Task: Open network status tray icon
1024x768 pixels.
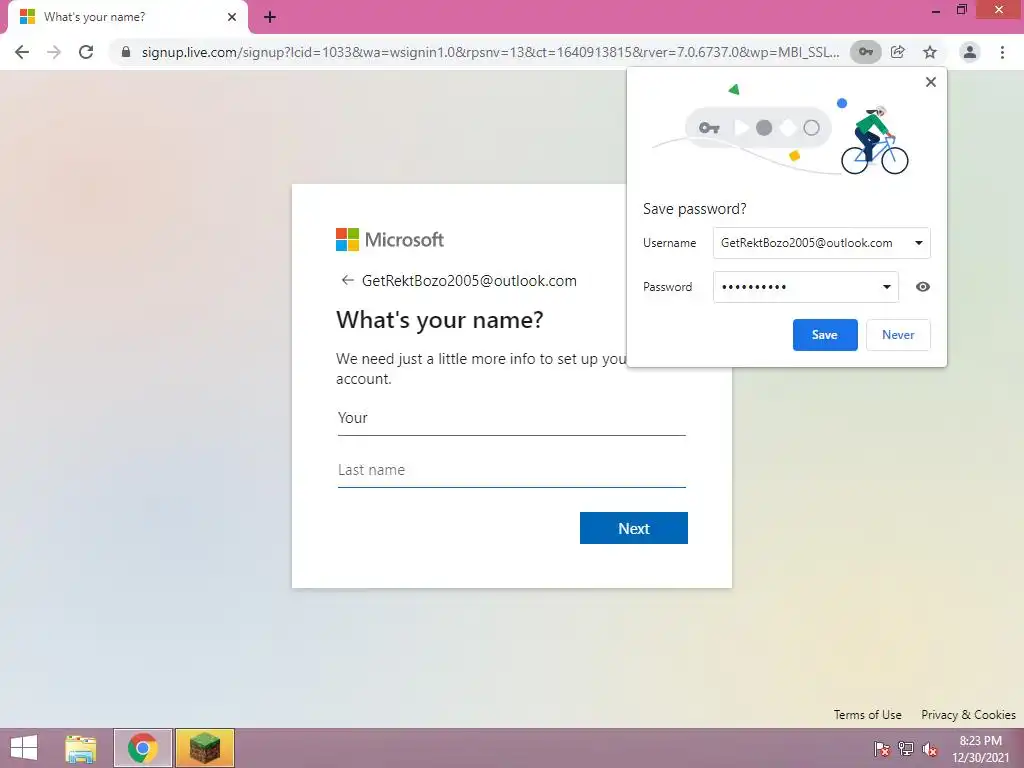Action: pos(906,748)
